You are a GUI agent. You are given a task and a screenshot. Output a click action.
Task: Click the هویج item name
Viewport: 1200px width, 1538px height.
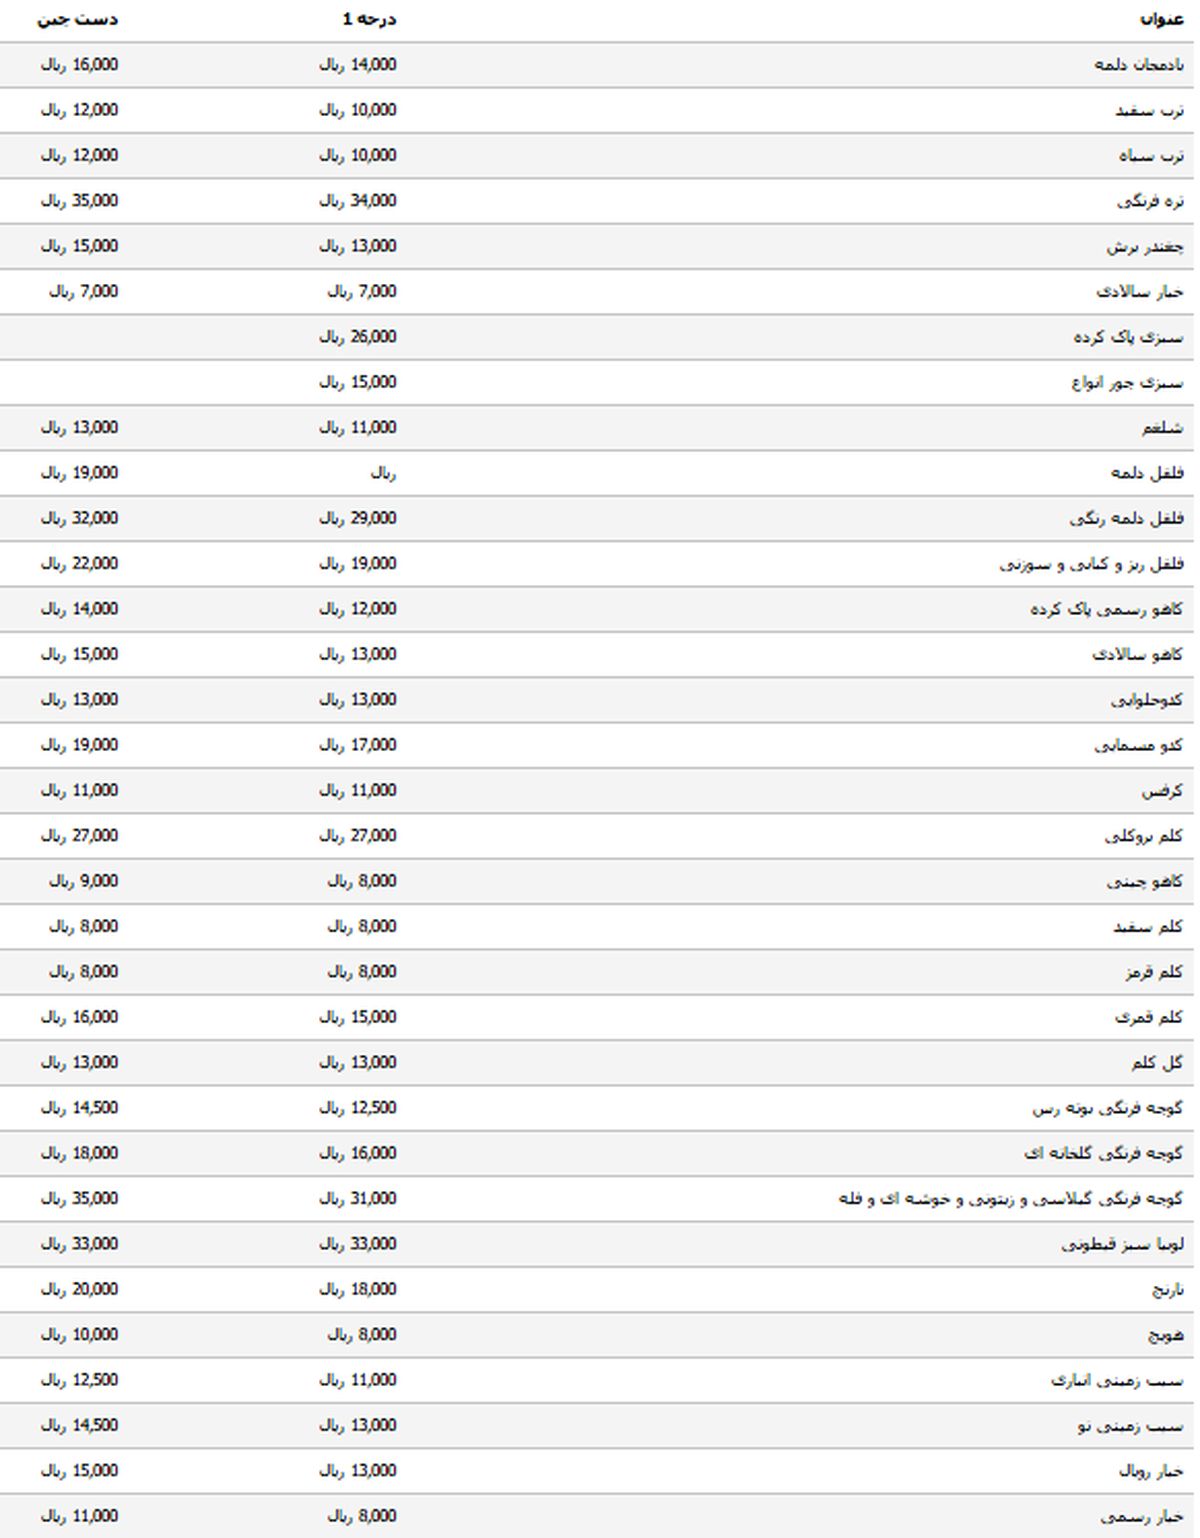(1165, 1335)
